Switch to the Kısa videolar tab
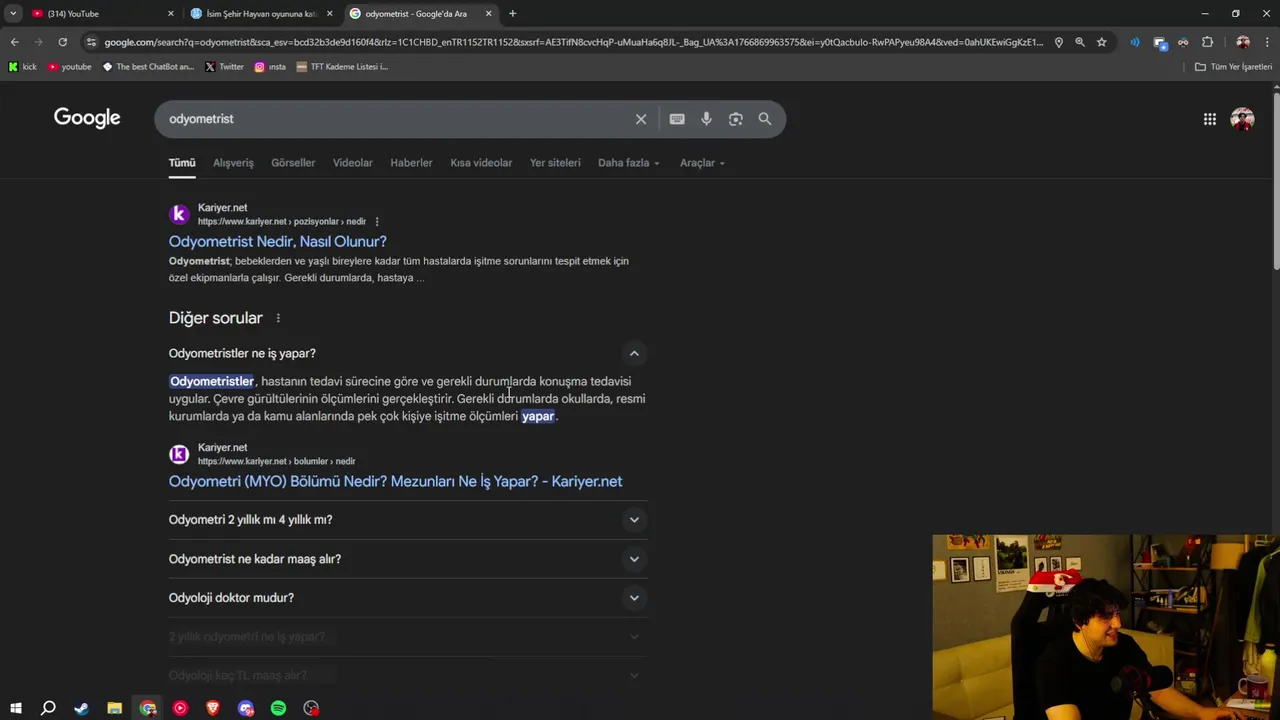The height and width of the screenshot is (720, 1280). (x=481, y=163)
